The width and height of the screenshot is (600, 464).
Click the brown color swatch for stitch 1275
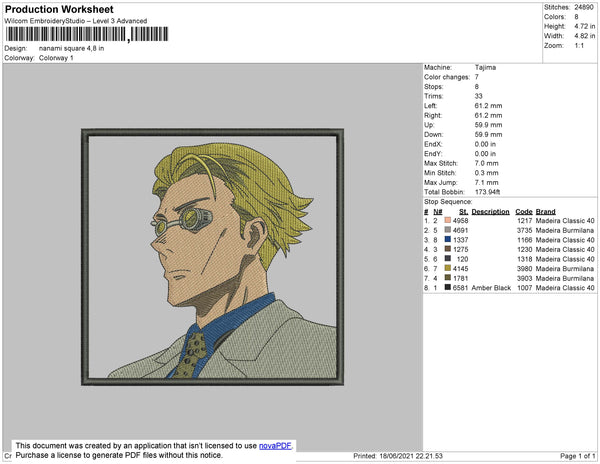click(447, 249)
